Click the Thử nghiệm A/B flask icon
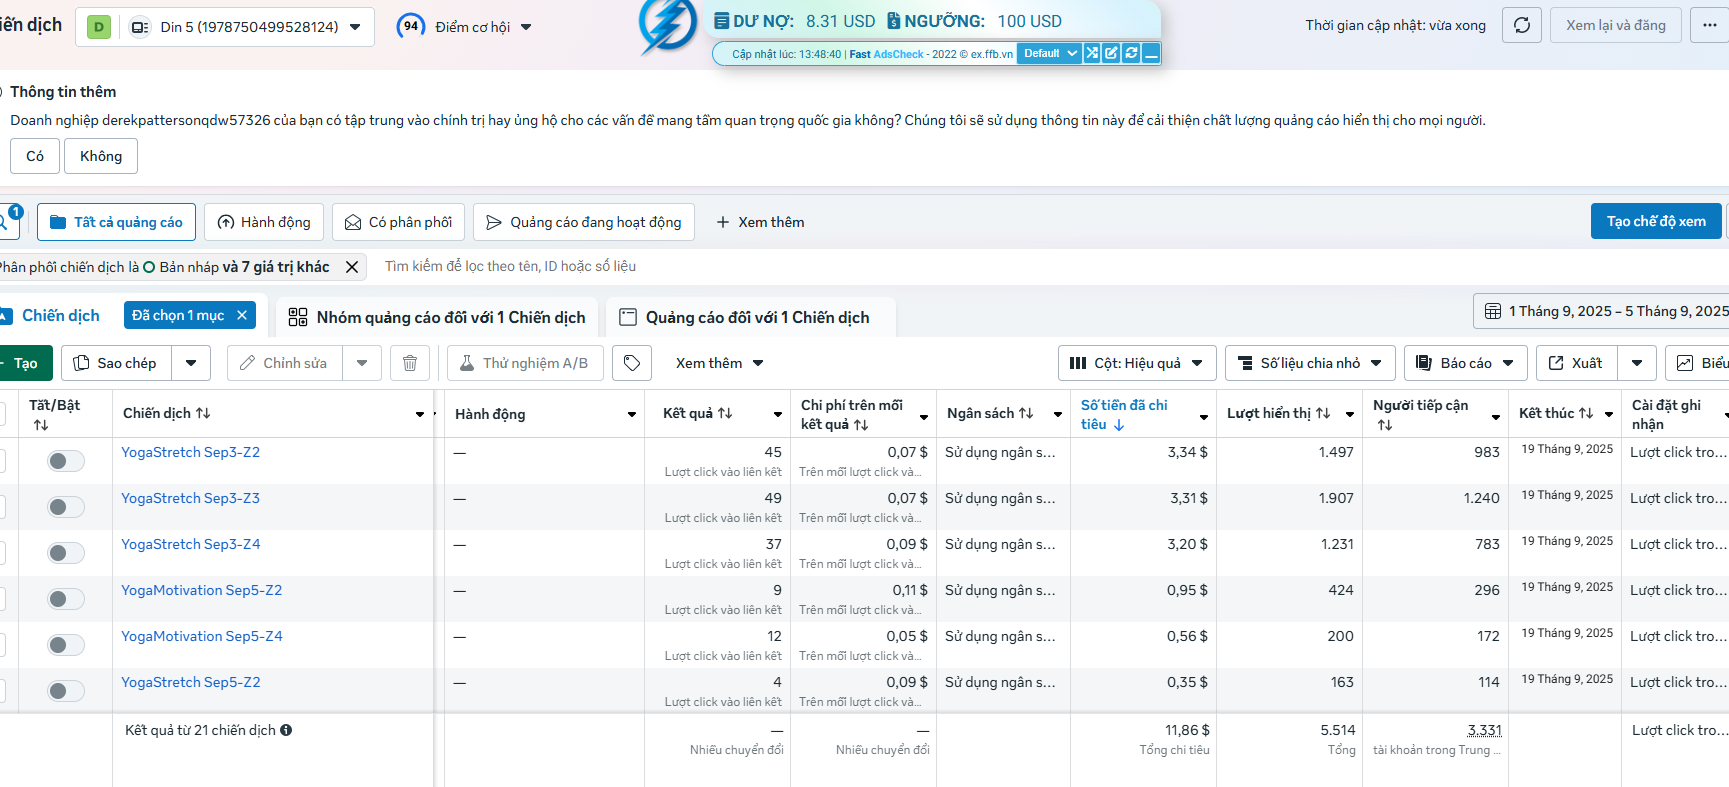Viewport: 1729px width, 787px height. click(467, 363)
